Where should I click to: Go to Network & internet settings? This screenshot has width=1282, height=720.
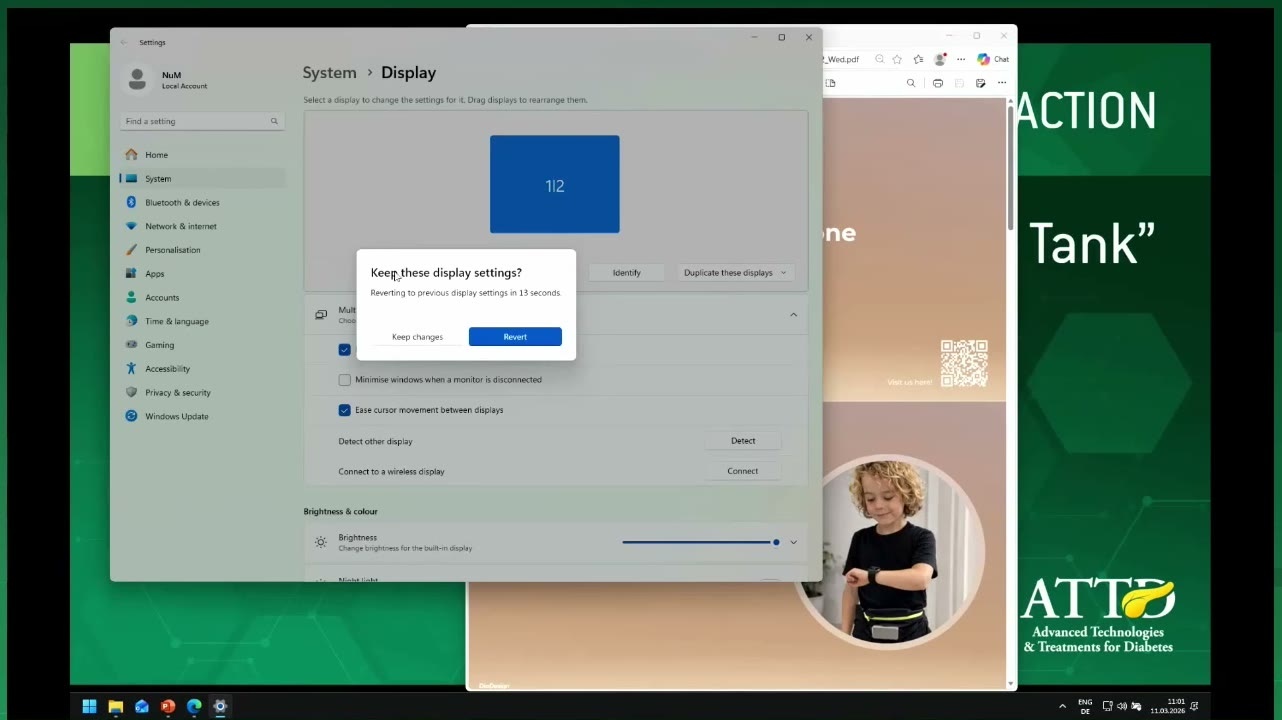point(202,226)
